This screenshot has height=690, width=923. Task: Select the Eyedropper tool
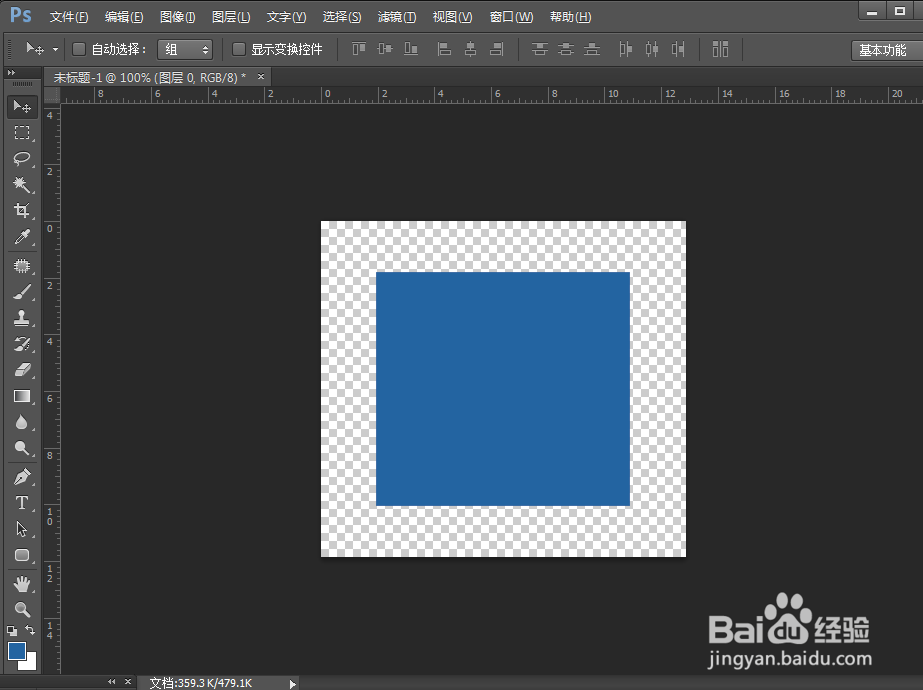[22, 237]
